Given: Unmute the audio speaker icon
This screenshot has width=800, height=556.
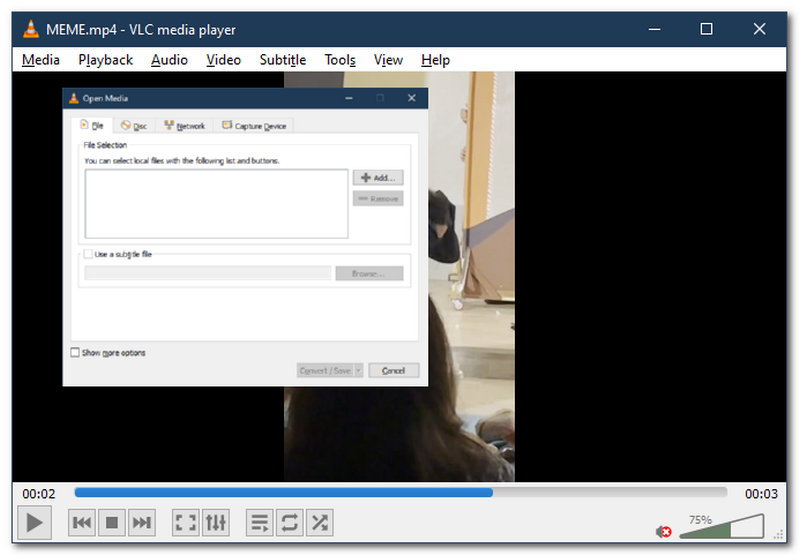Looking at the screenshot, I should tap(663, 531).
